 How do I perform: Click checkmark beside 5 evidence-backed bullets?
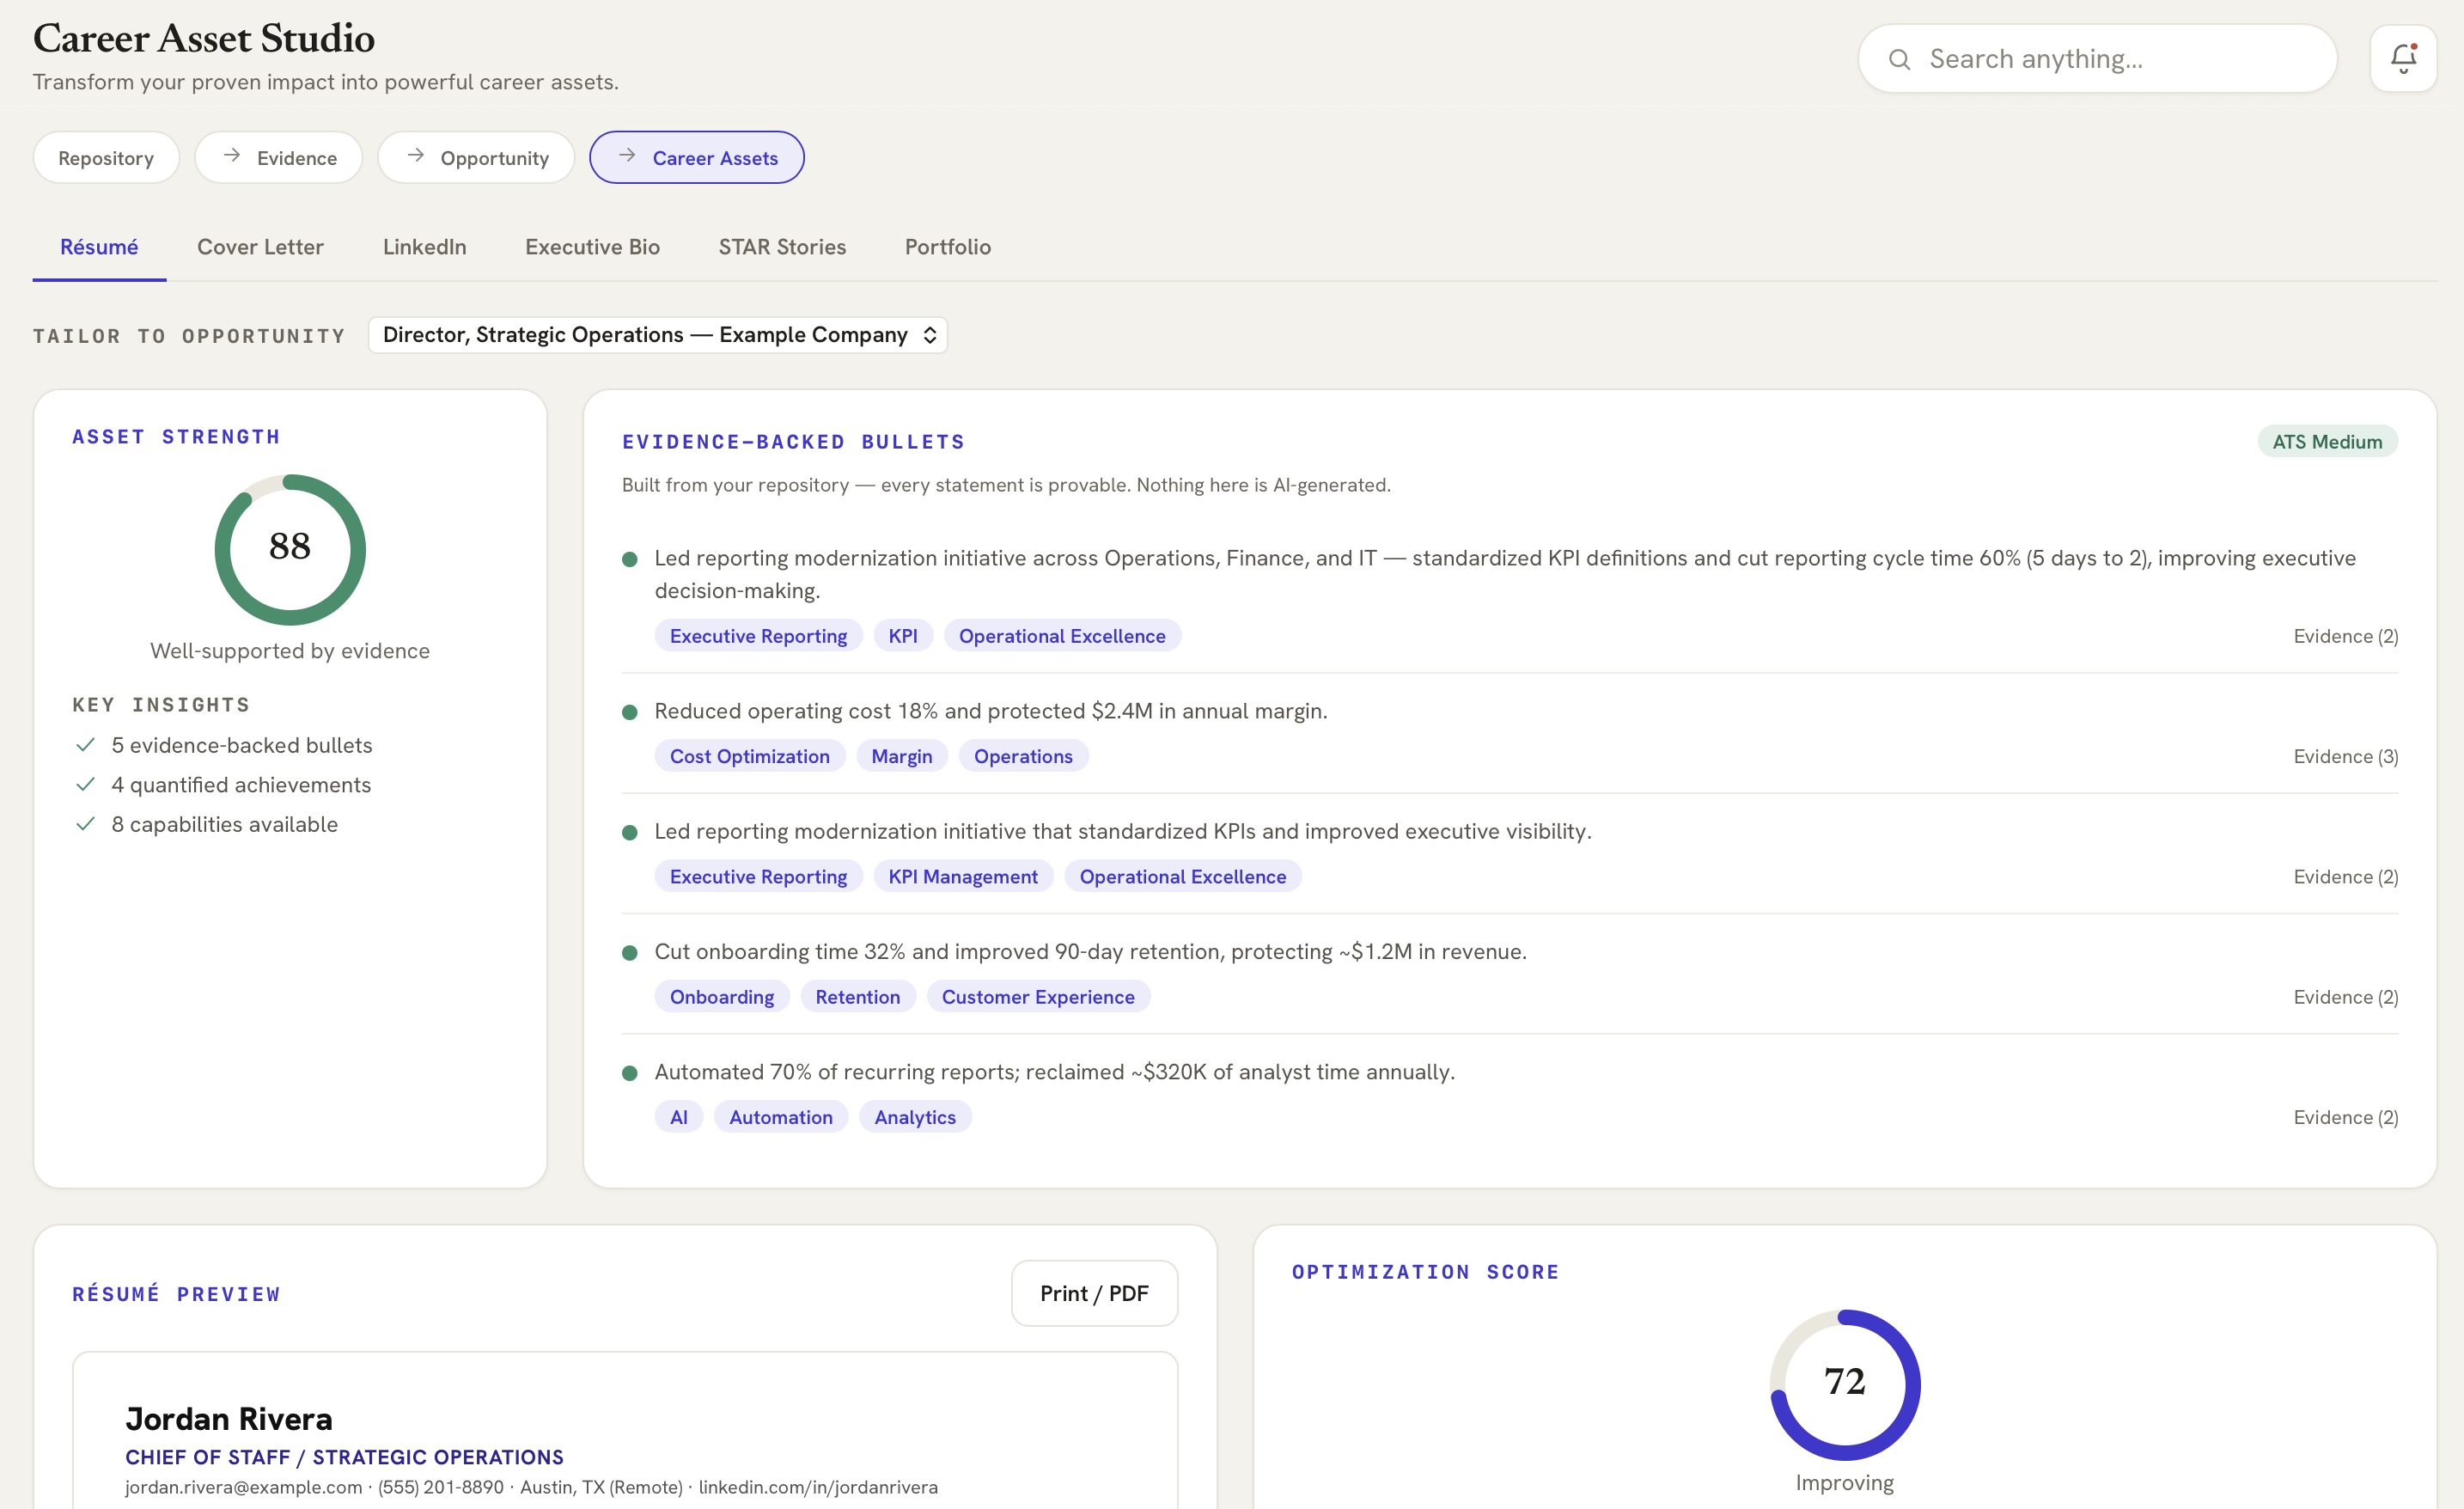coord(86,745)
